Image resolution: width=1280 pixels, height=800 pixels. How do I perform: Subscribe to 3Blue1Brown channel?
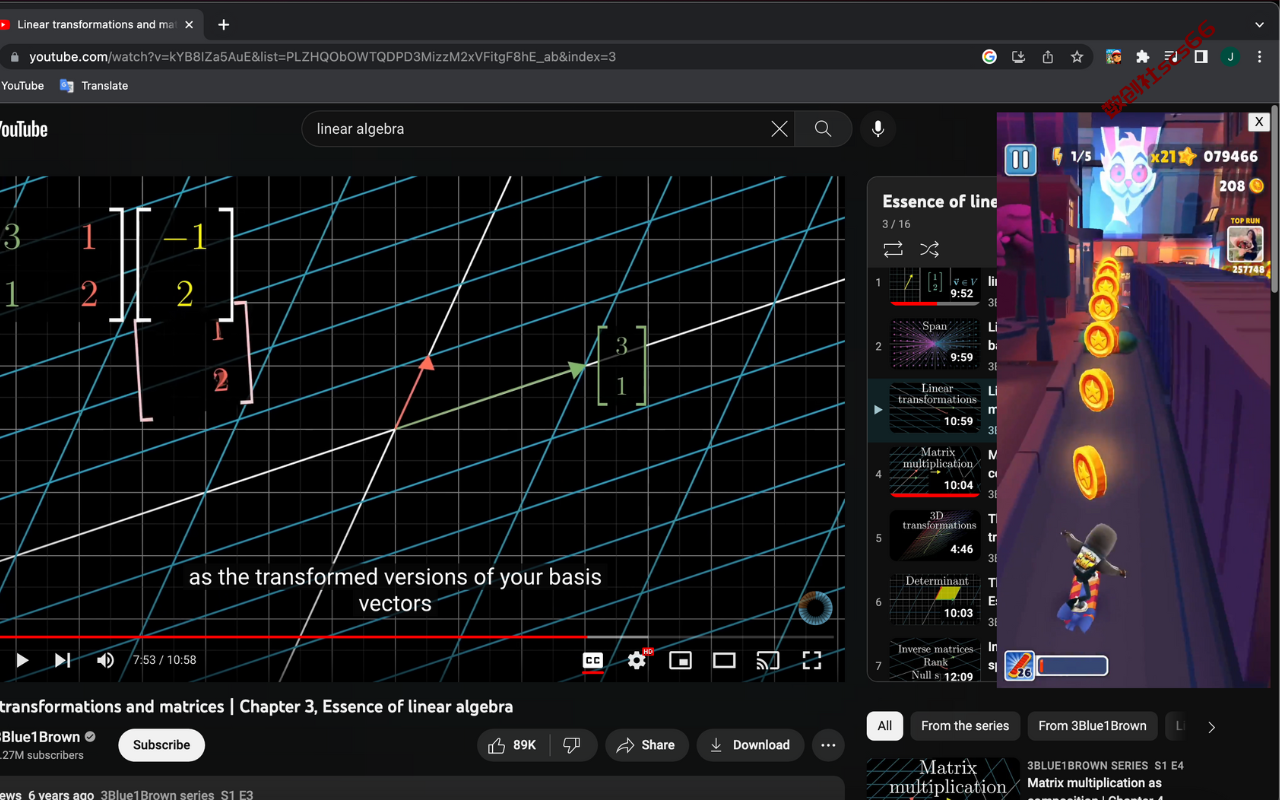pos(161,745)
